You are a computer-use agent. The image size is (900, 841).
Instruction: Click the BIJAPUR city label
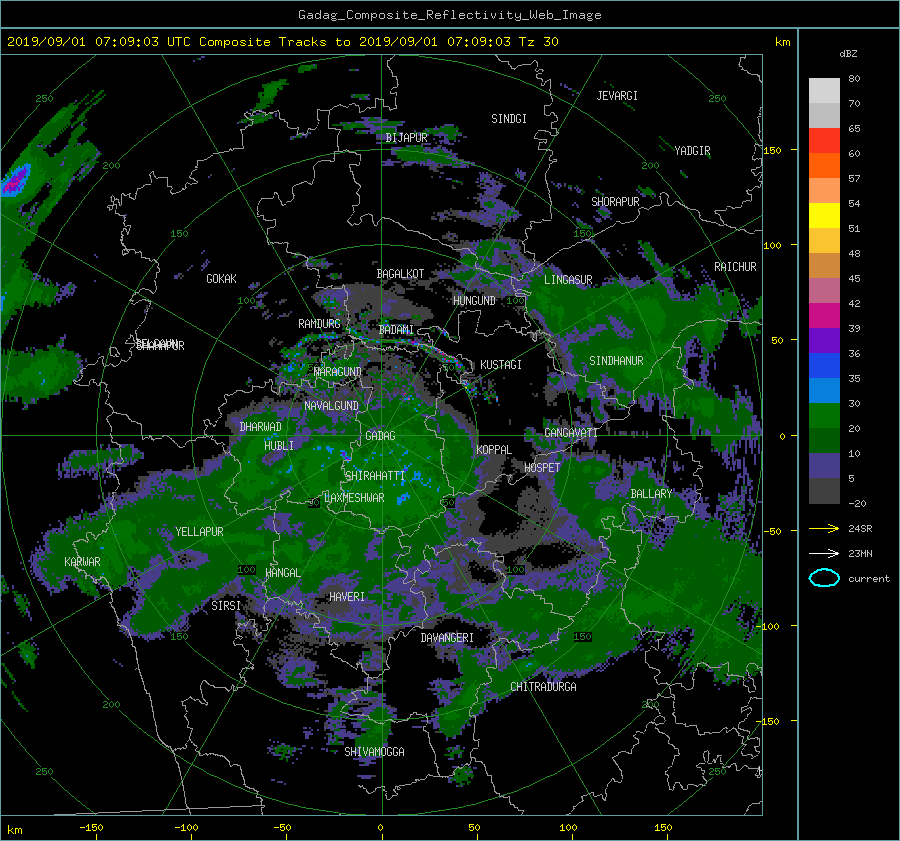pyautogui.click(x=406, y=138)
